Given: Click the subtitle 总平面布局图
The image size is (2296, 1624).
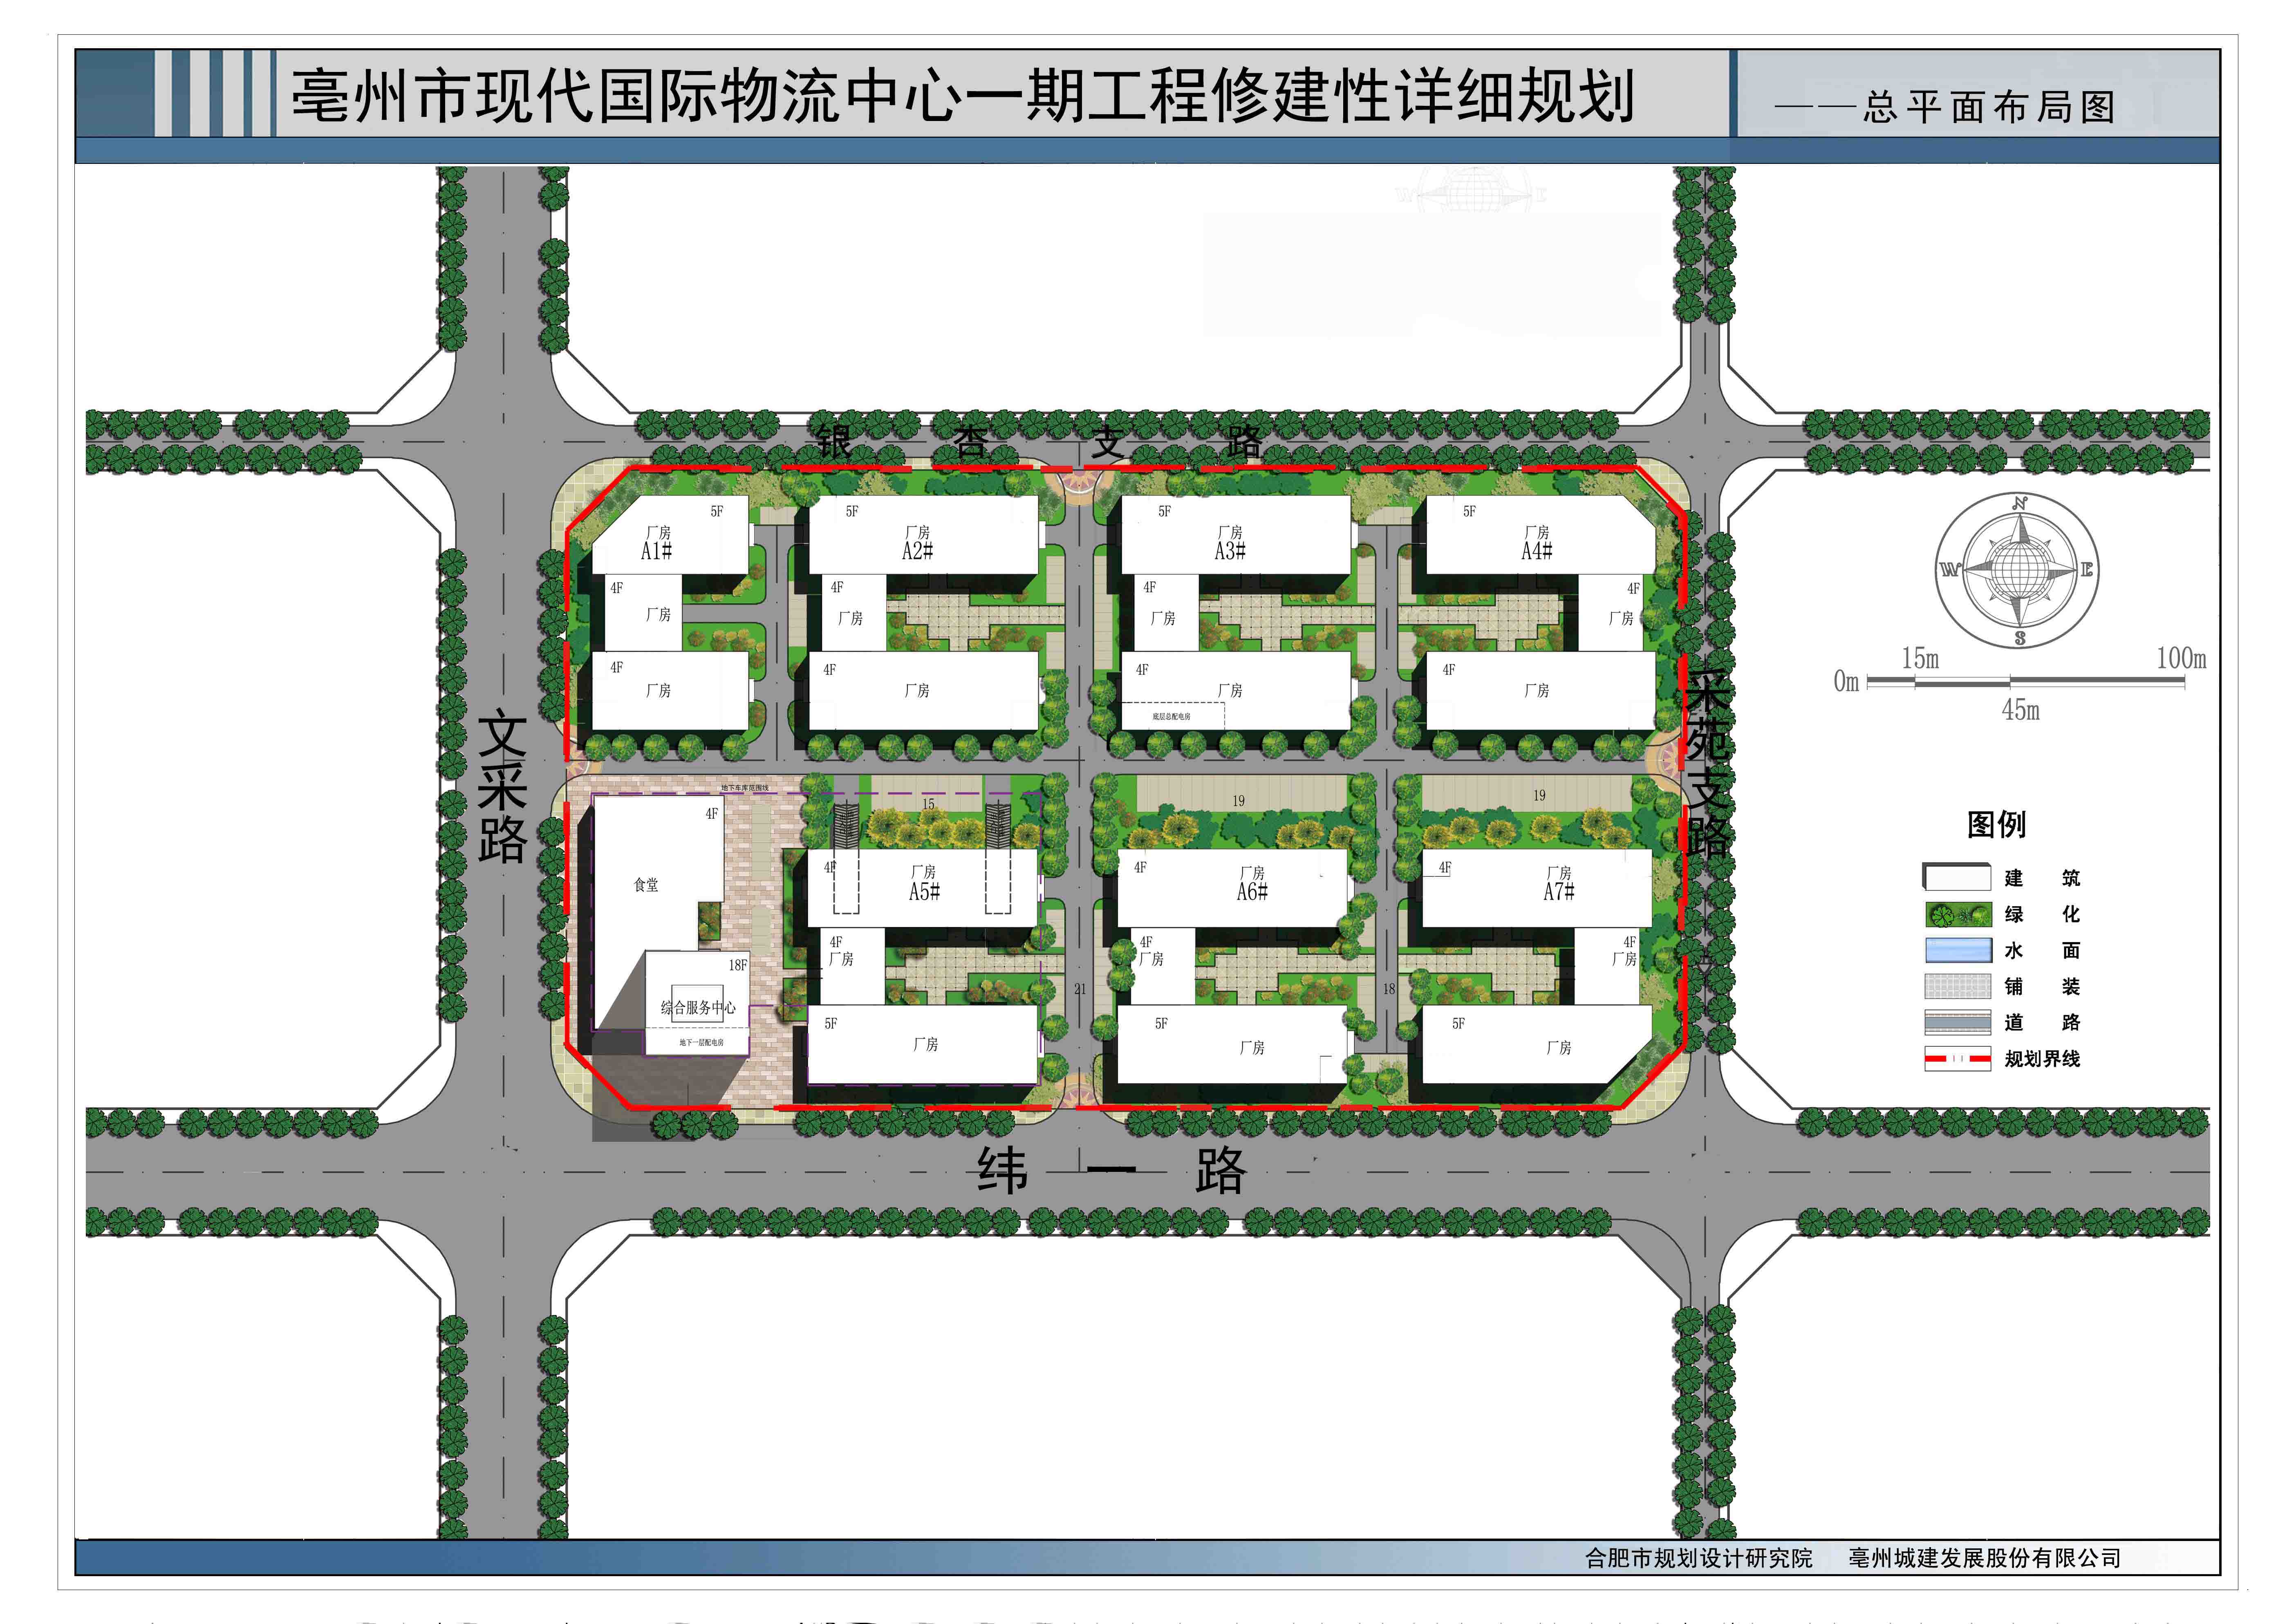Looking at the screenshot, I should point(1989,107).
